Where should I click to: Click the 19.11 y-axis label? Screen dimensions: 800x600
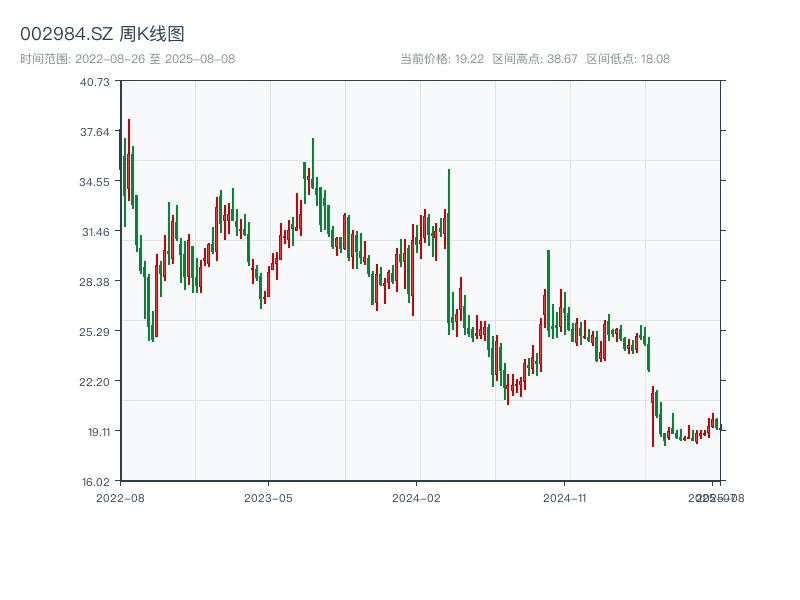[x=95, y=432]
